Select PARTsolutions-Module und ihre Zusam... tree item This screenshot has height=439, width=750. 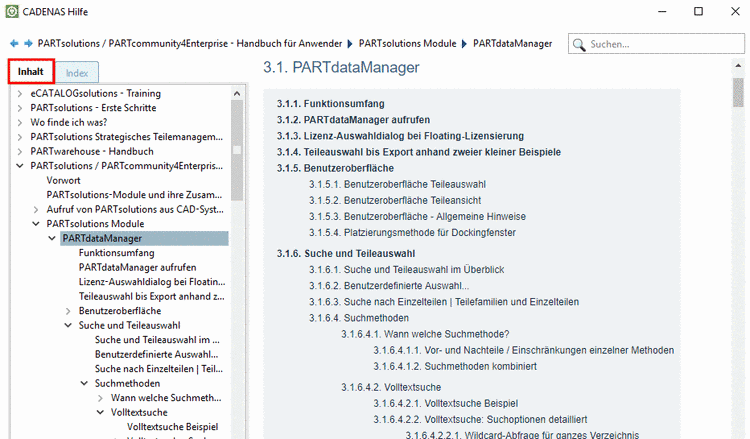tap(134, 195)
